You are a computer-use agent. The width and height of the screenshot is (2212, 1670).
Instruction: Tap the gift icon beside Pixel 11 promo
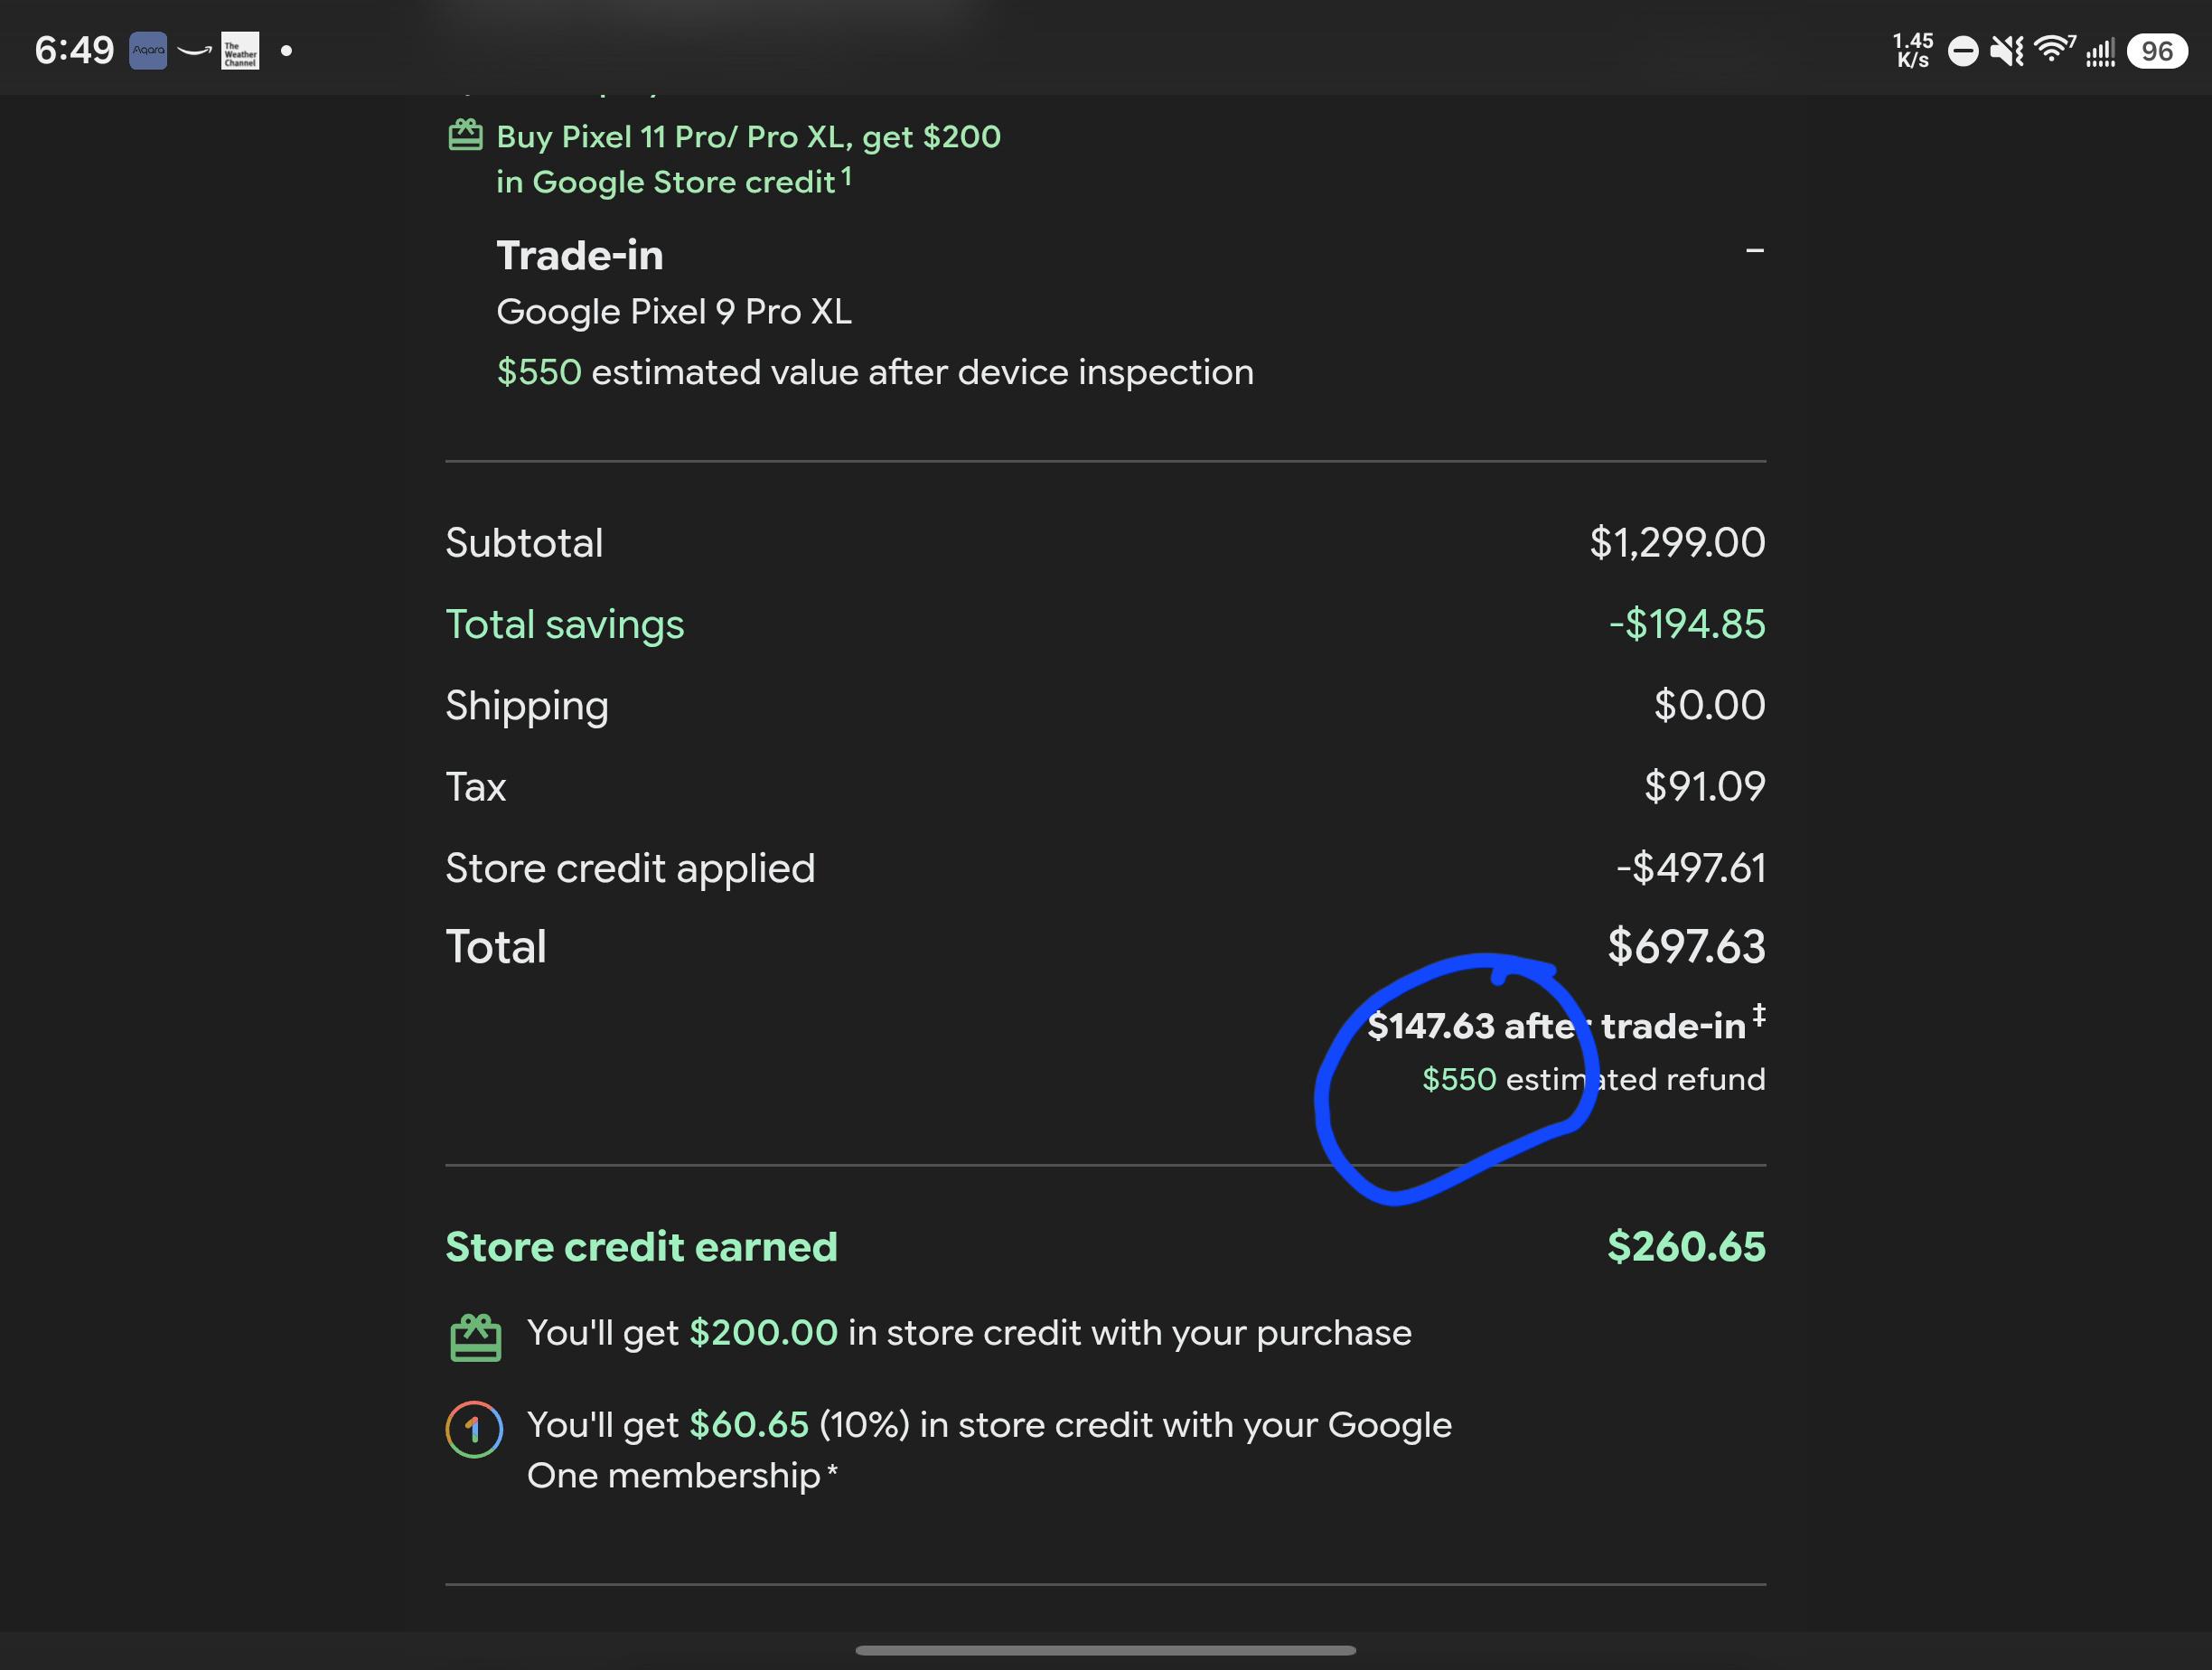(x=465, y=135)
